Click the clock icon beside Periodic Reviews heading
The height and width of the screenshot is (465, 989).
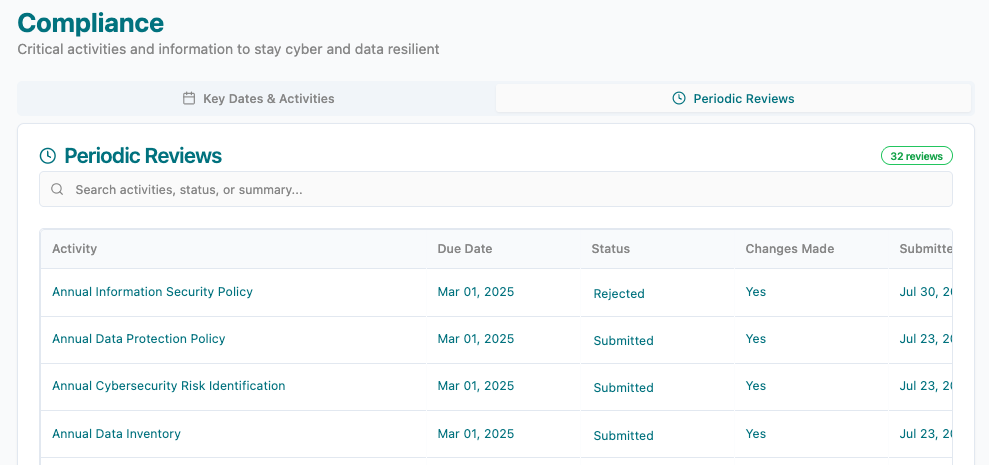click(x=47, y=156)
